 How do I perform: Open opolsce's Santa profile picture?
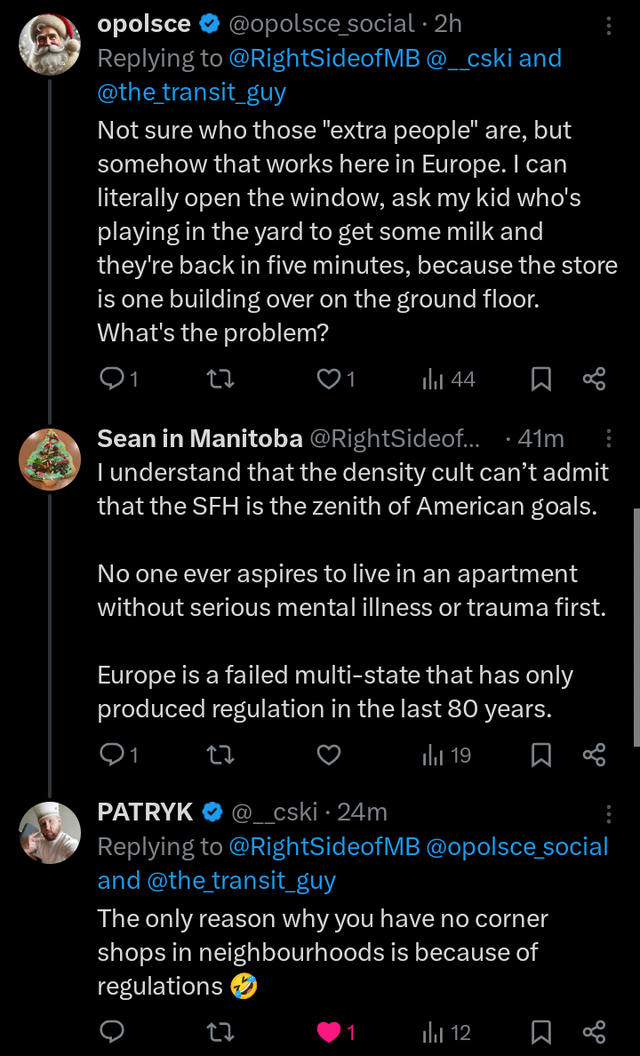point(50,43)
